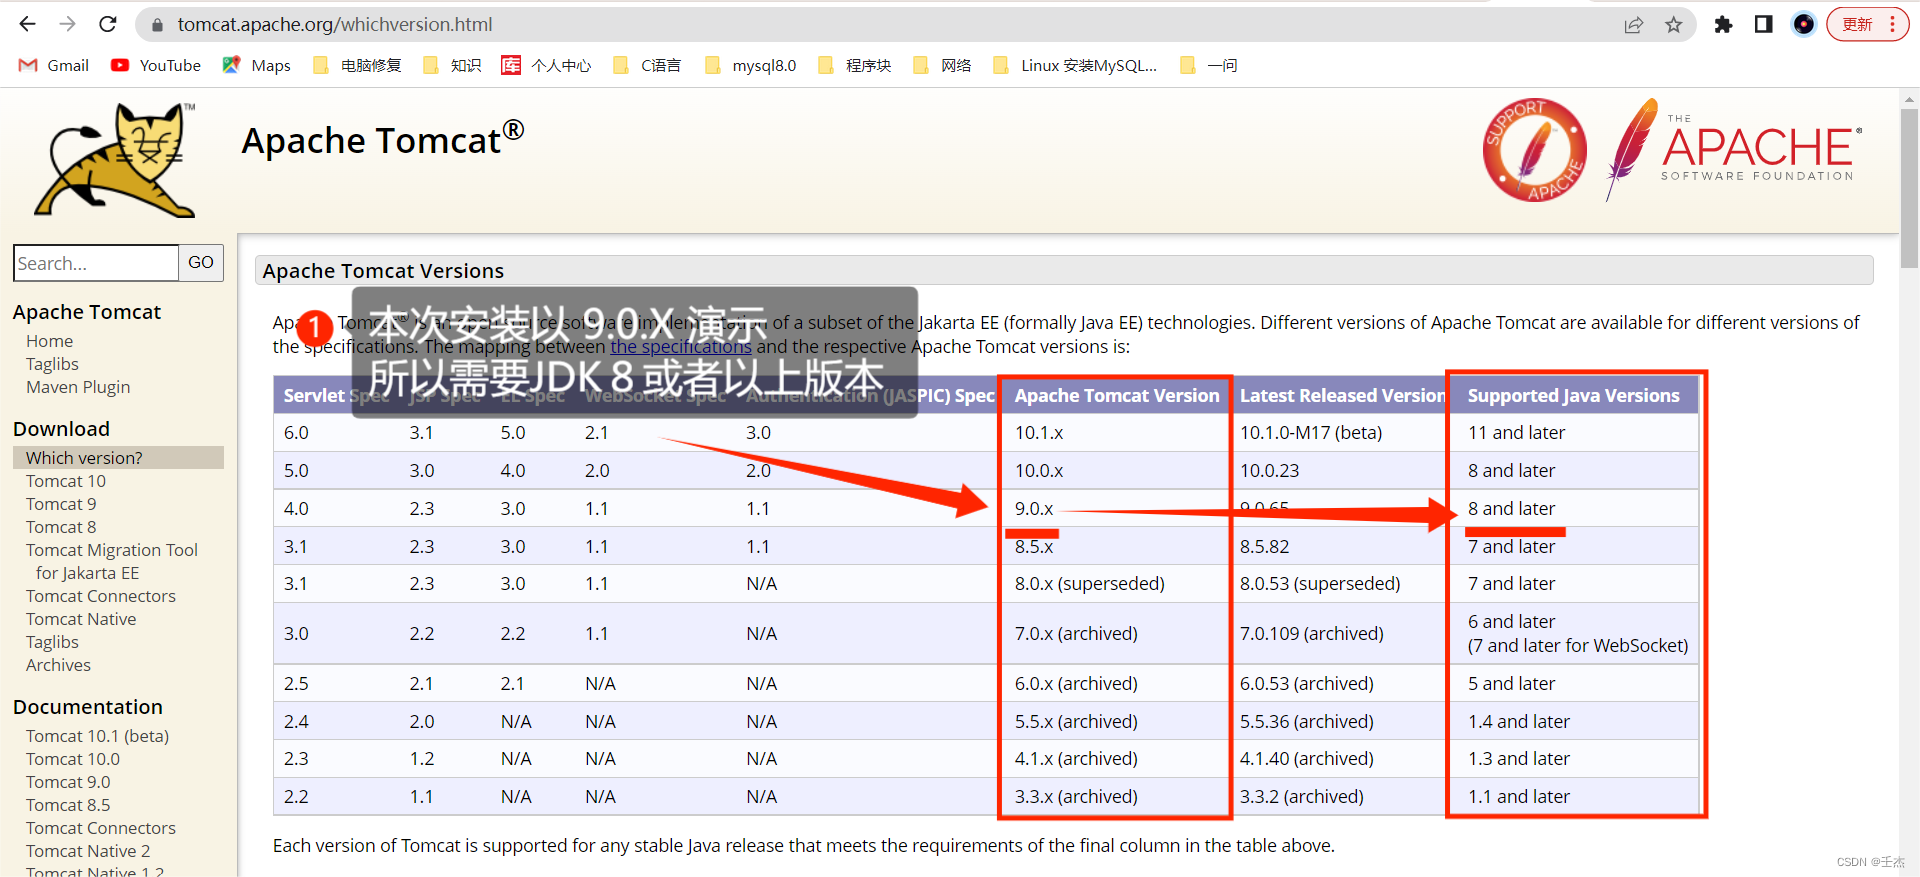The width and height of the screenshot is (1920, 877).
Task: Click the '11 and later' Java cell
Action: [x=1517, y=433]
